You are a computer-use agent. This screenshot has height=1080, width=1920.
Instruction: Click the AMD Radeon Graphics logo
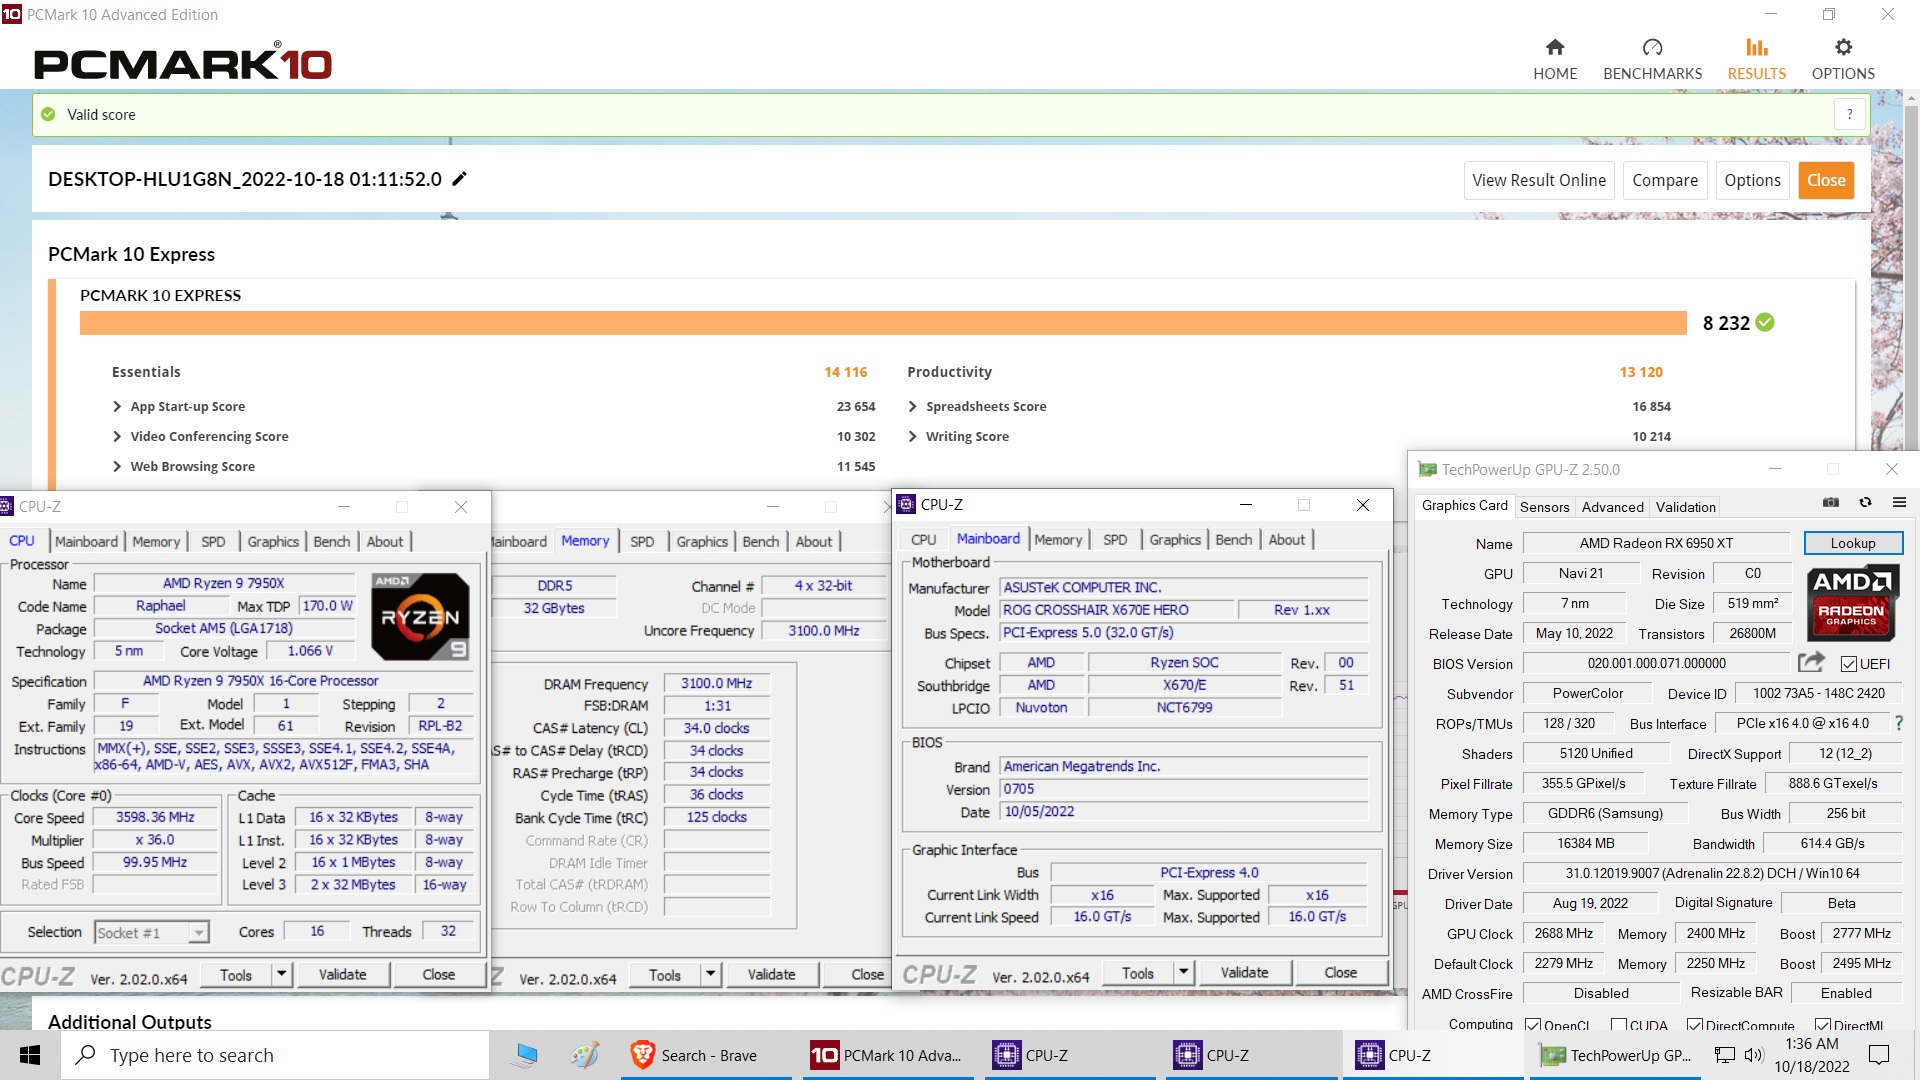pyautogui.click(x=1852, y=603)
